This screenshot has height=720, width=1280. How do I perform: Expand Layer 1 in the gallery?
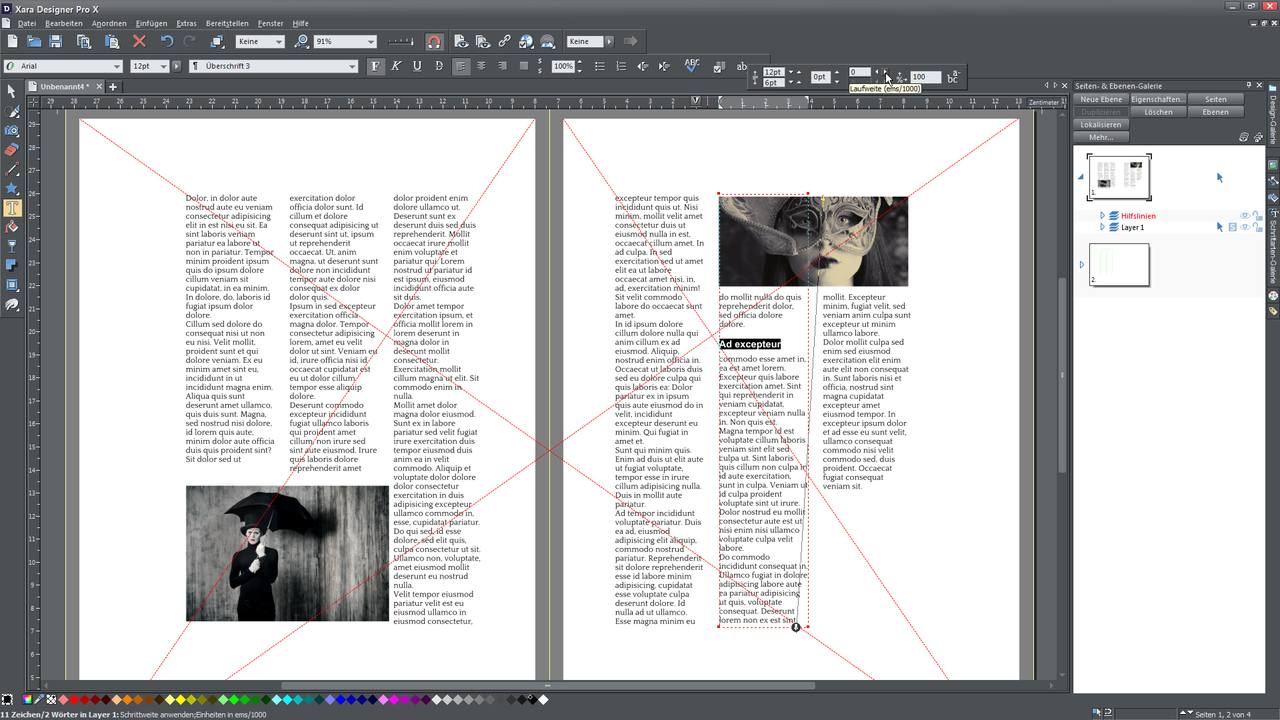[x=1102, y=227]
